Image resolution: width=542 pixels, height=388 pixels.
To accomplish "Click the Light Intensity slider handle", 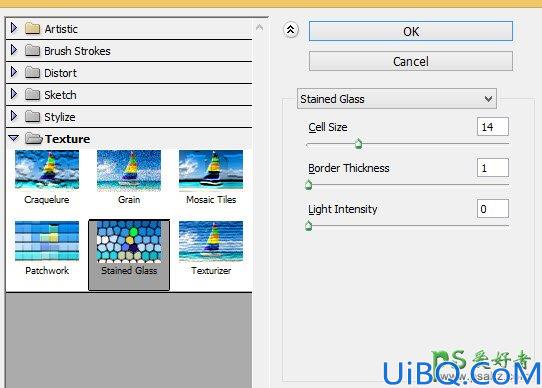I will (x=309, y=226).
